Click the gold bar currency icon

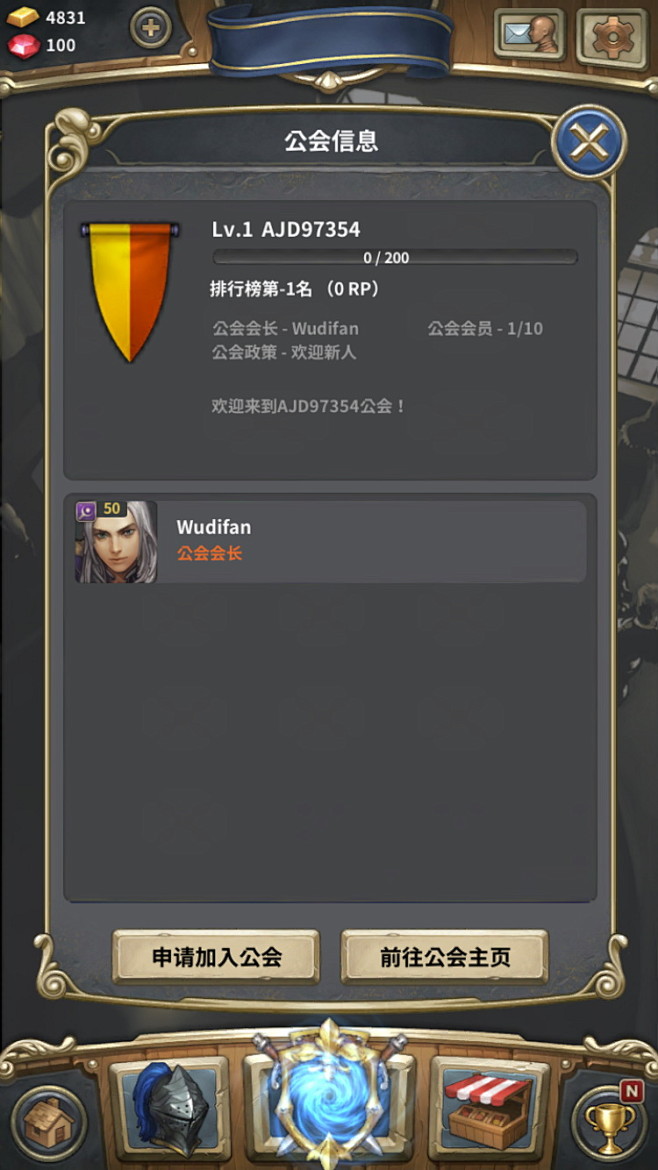(x=23, y=17)
